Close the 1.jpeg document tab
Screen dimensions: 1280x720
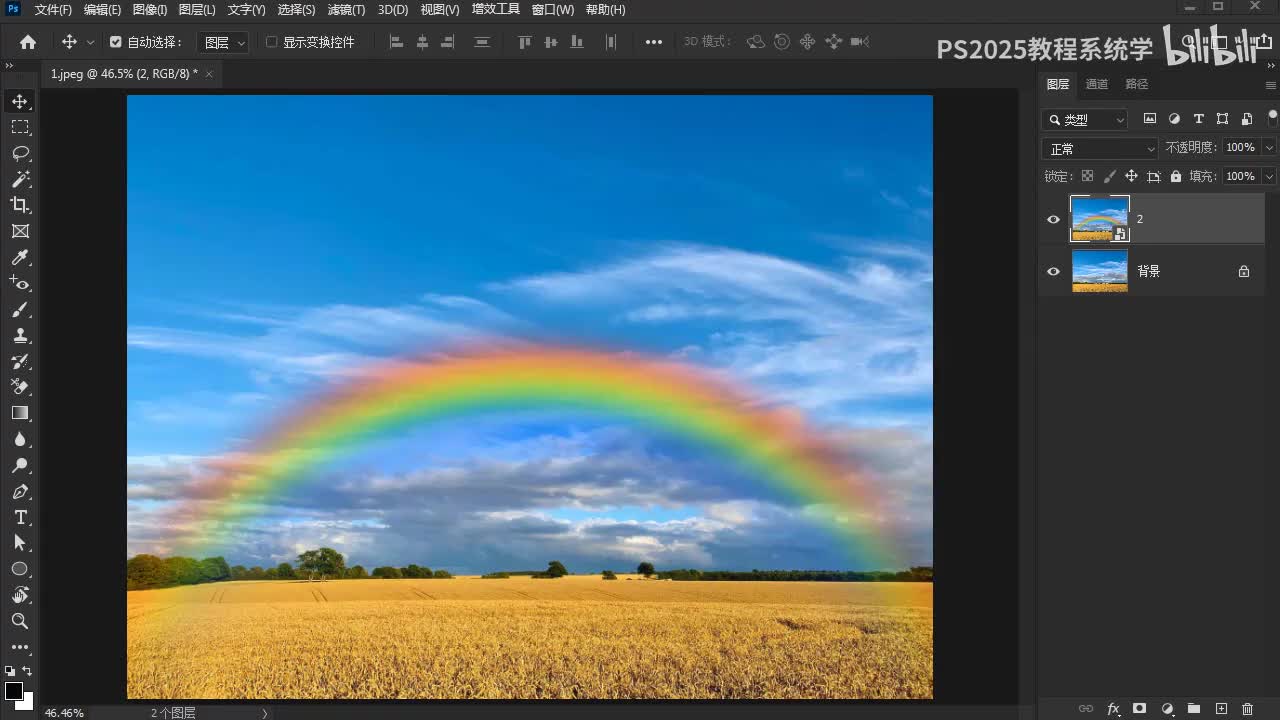click(209, 74)
